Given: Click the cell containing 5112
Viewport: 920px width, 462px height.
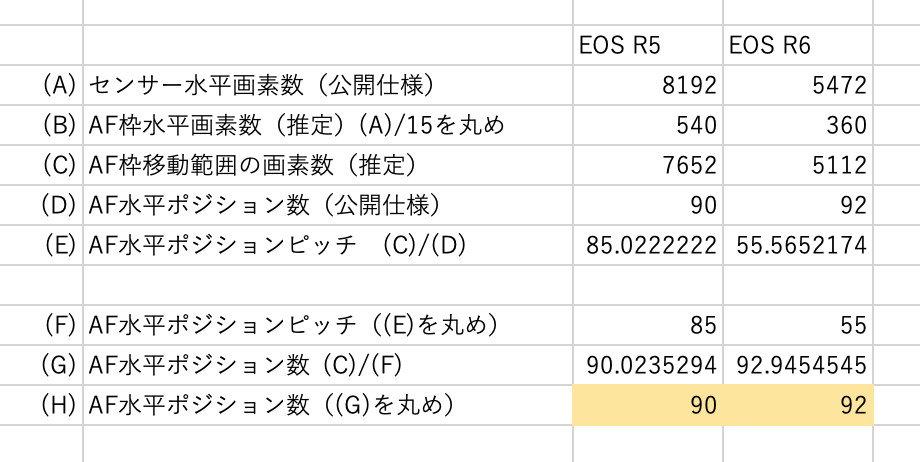Looking at the screenshot, I should (797, 166).
